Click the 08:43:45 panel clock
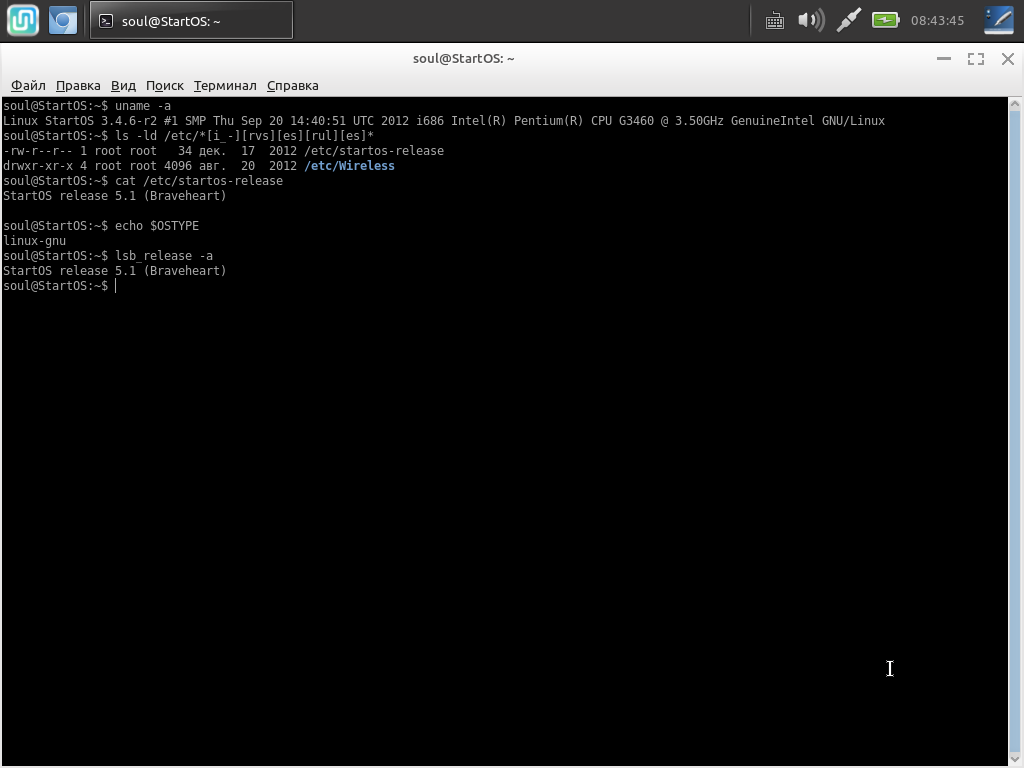The height and width of the screenshot is (768, 1024). [x=937, y=21]
